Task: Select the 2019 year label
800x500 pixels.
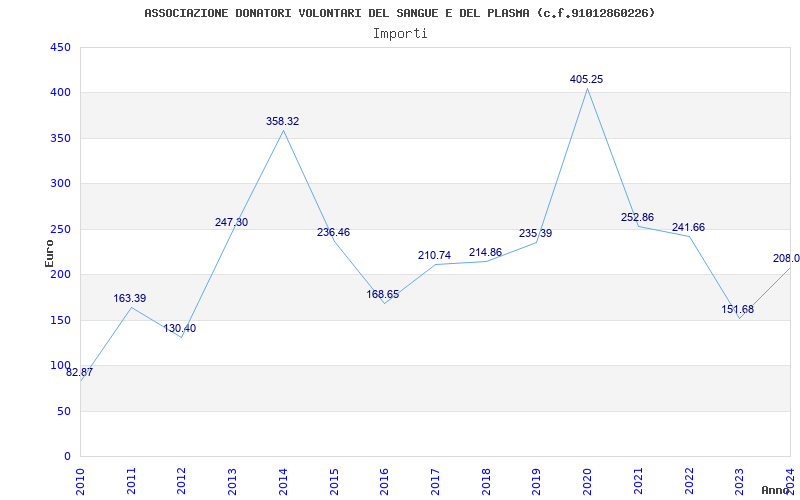Action: 536,482
